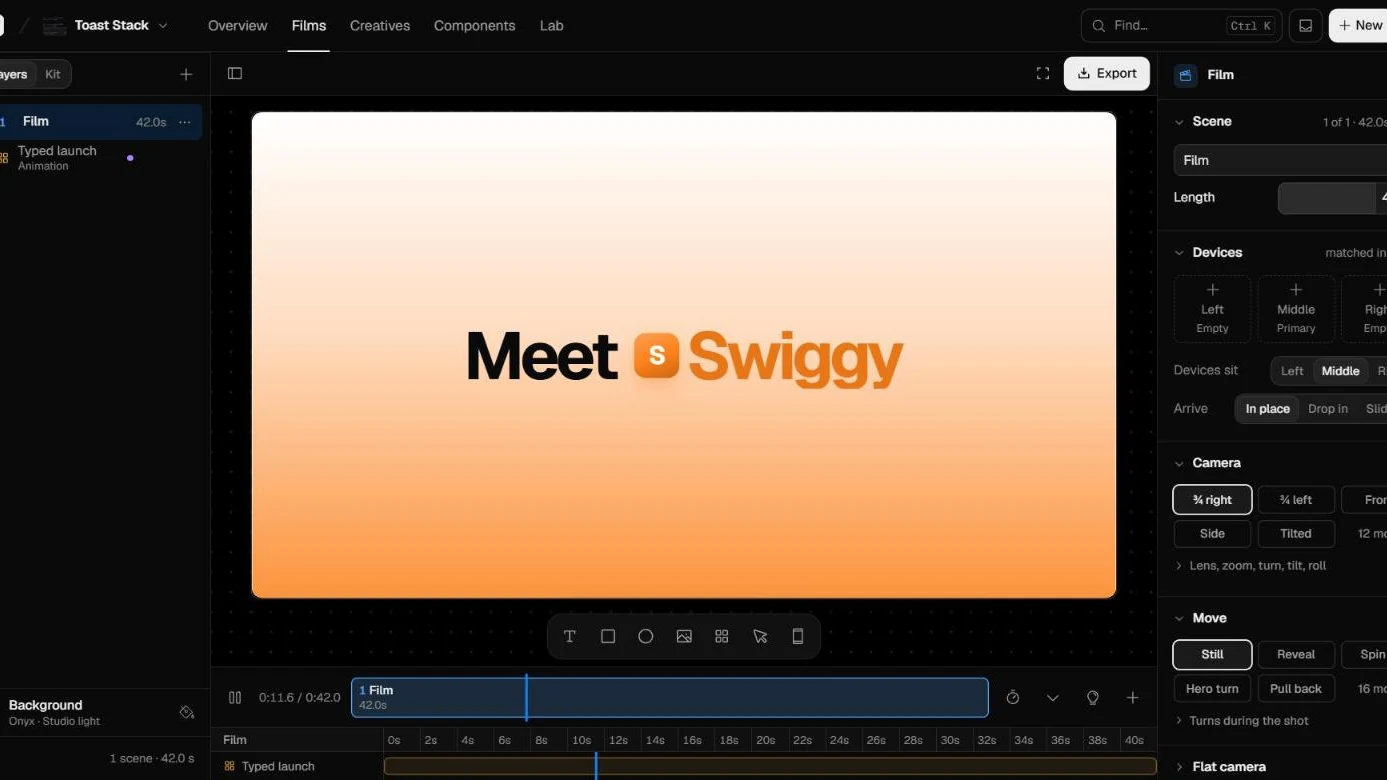Select the Ellipse shape tool
1387x780 pixels.
tap(646, 636)
